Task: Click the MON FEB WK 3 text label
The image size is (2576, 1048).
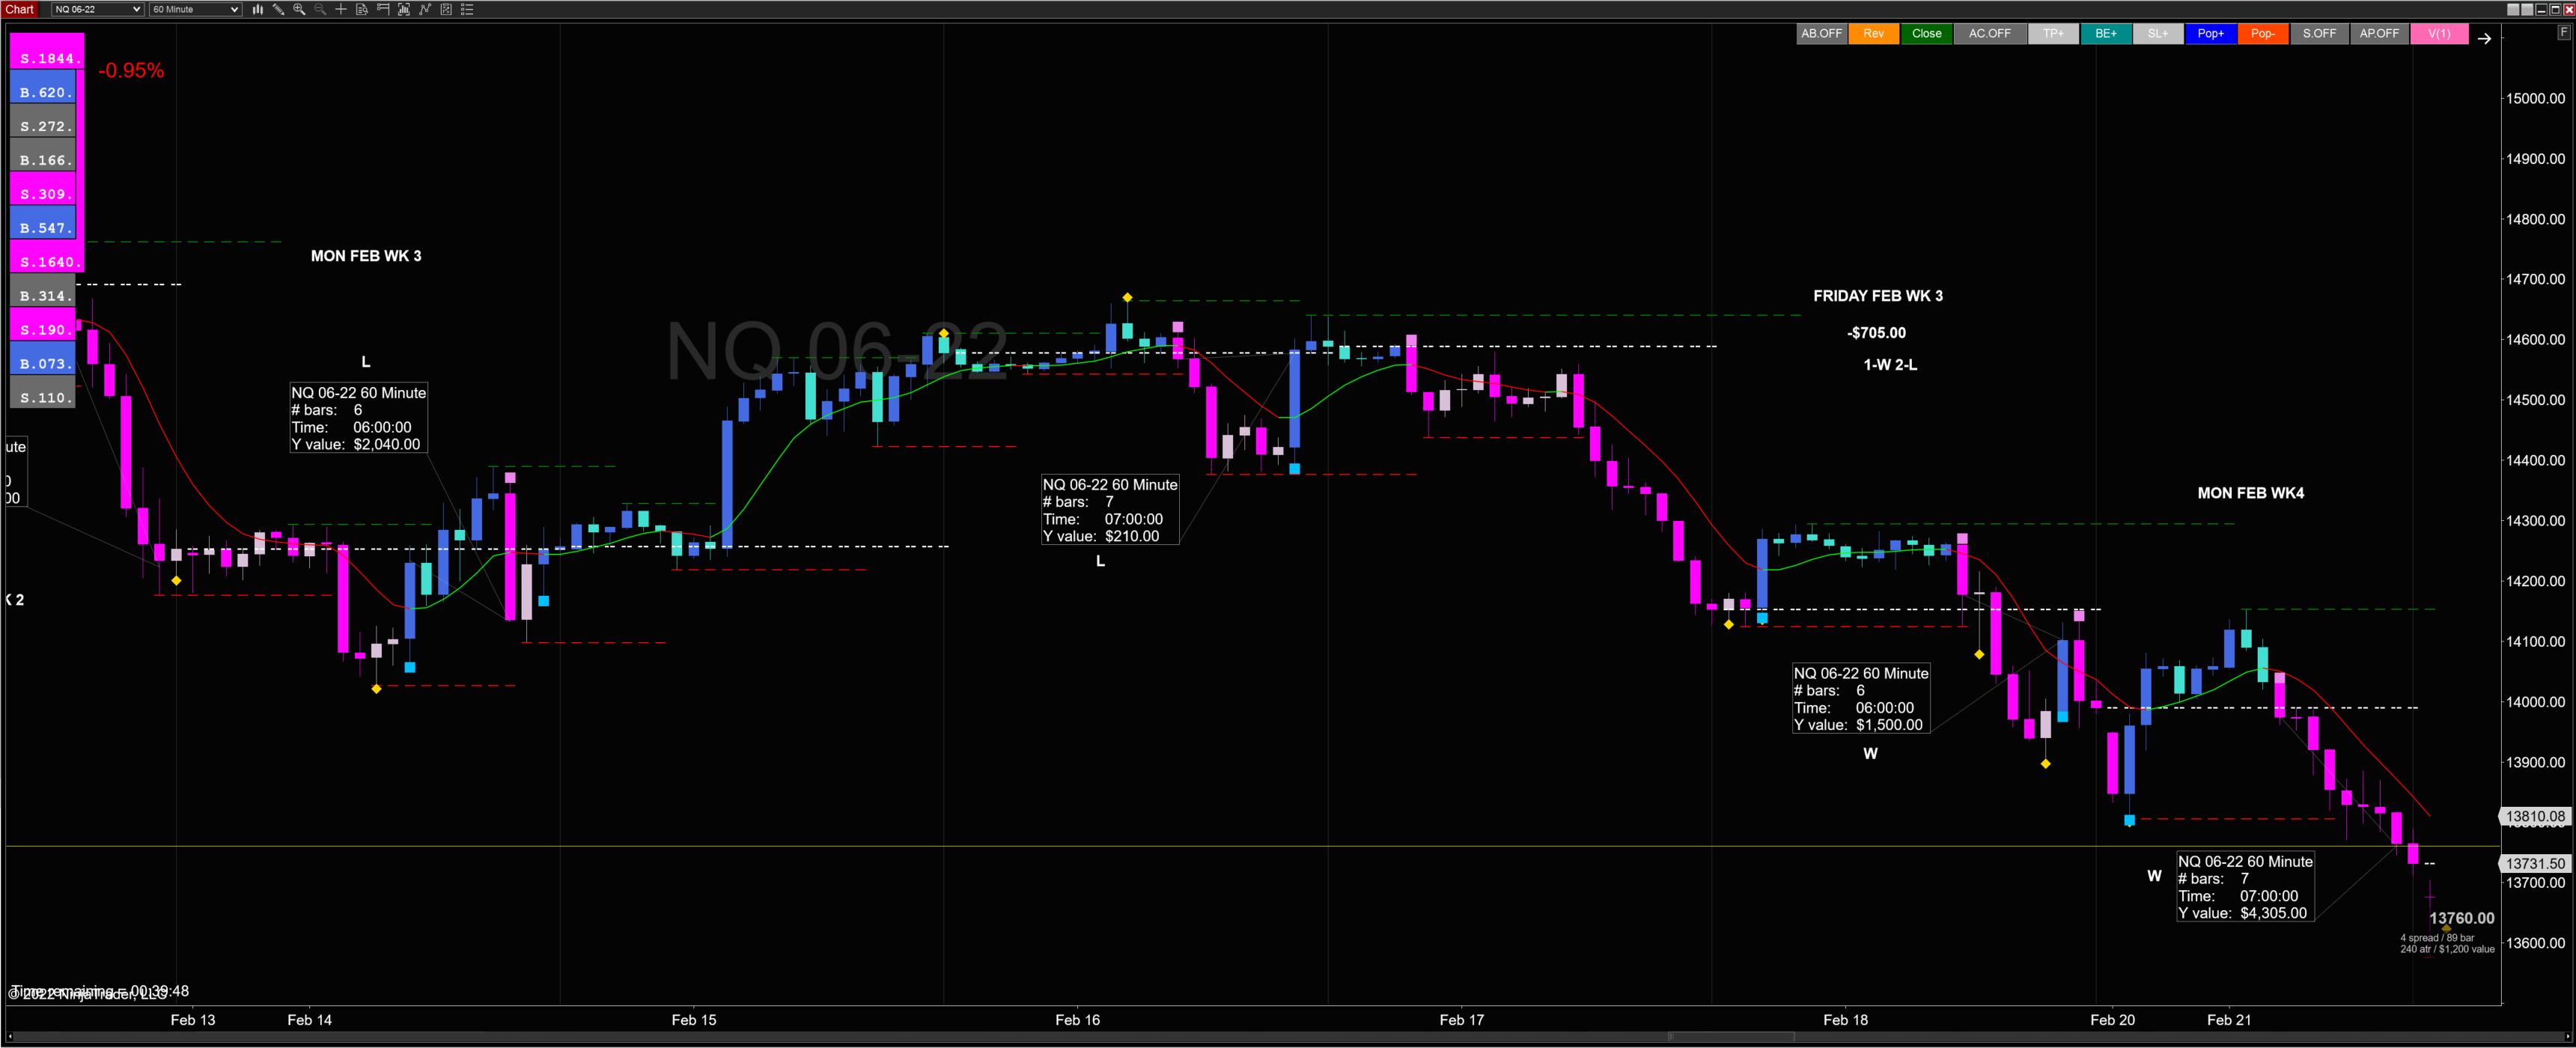Action: [366, 256]
